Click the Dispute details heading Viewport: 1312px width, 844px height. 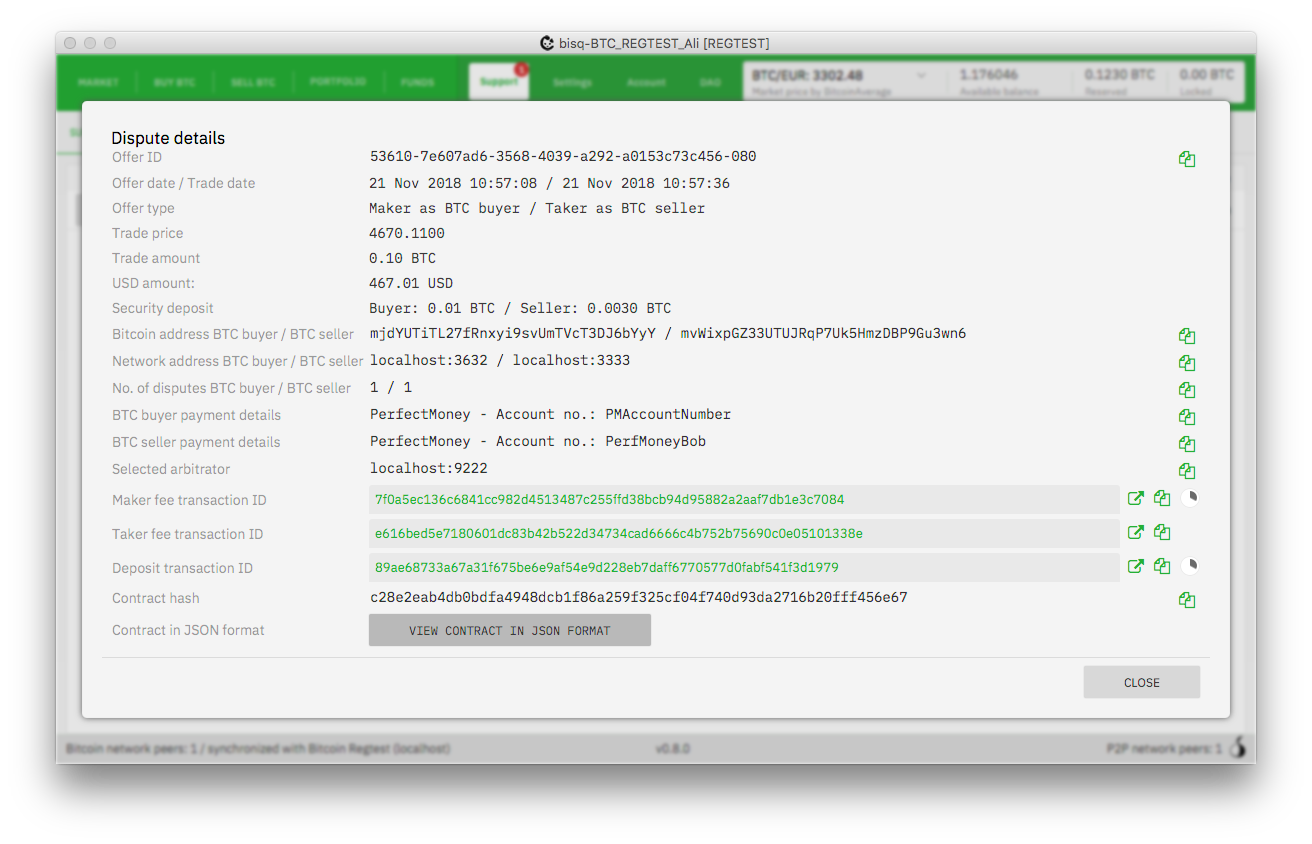[x=168, y=138]
